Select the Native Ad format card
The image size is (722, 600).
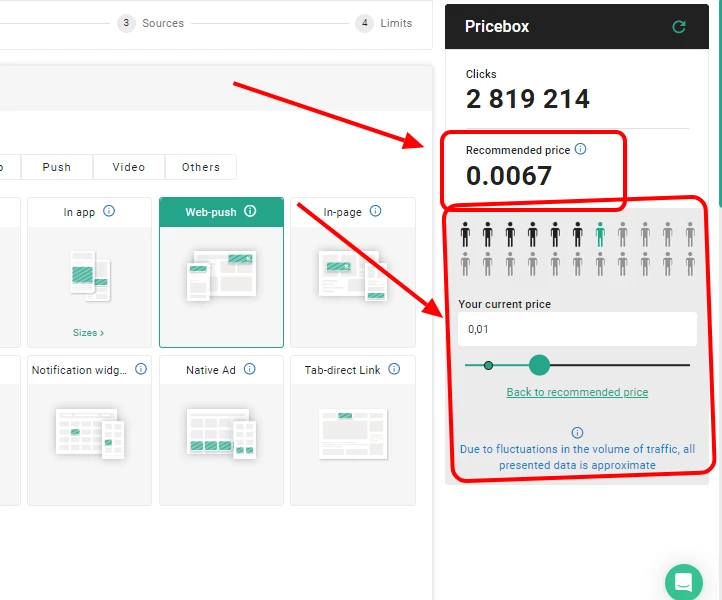click(x=221, y=430)
